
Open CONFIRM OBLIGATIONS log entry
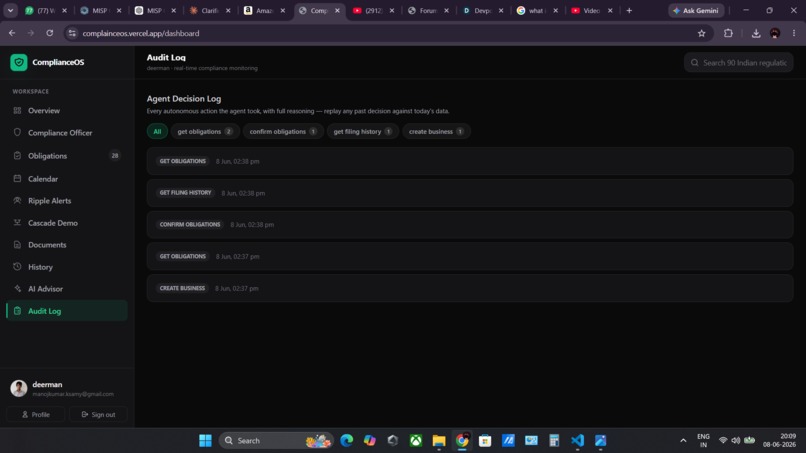[470, 225]
